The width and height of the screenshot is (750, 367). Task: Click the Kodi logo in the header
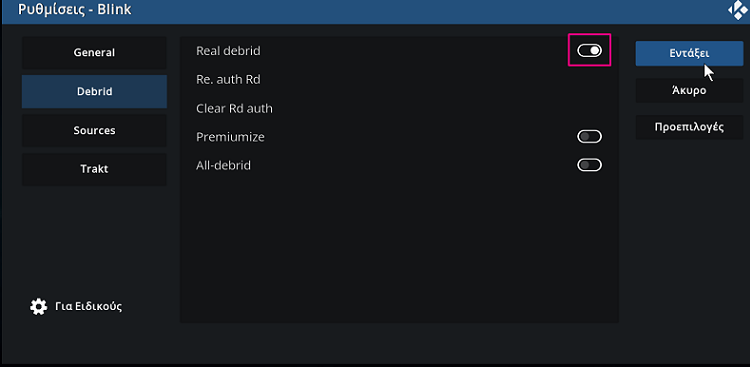[739, 11]
